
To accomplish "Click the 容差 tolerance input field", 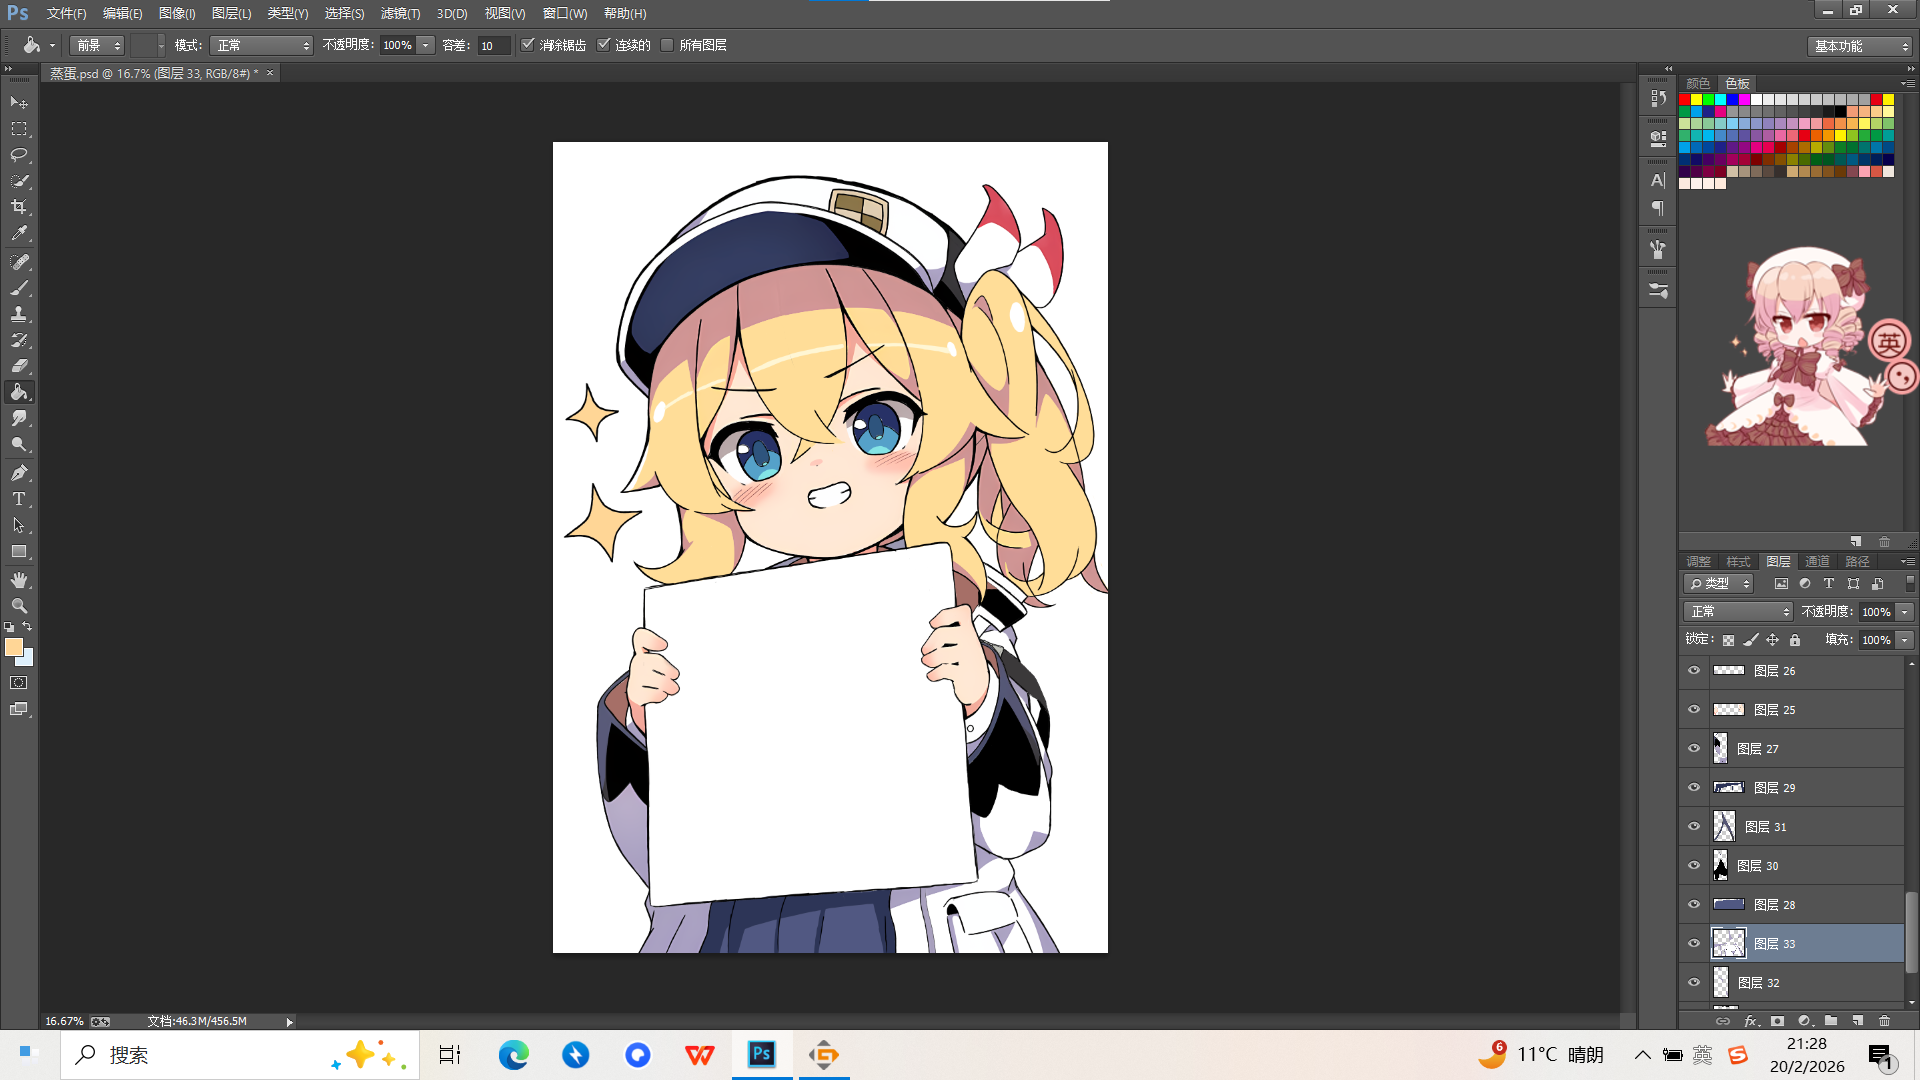I will click(494, 45).
